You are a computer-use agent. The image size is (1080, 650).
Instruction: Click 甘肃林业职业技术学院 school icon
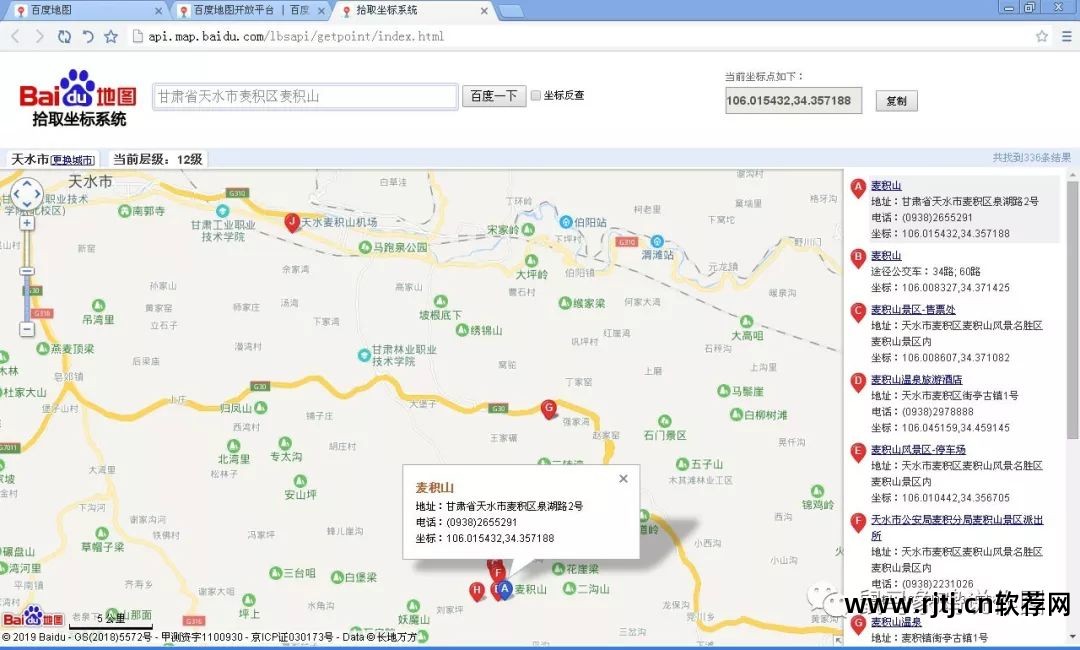pyautogui.click(x=364, y=355)
